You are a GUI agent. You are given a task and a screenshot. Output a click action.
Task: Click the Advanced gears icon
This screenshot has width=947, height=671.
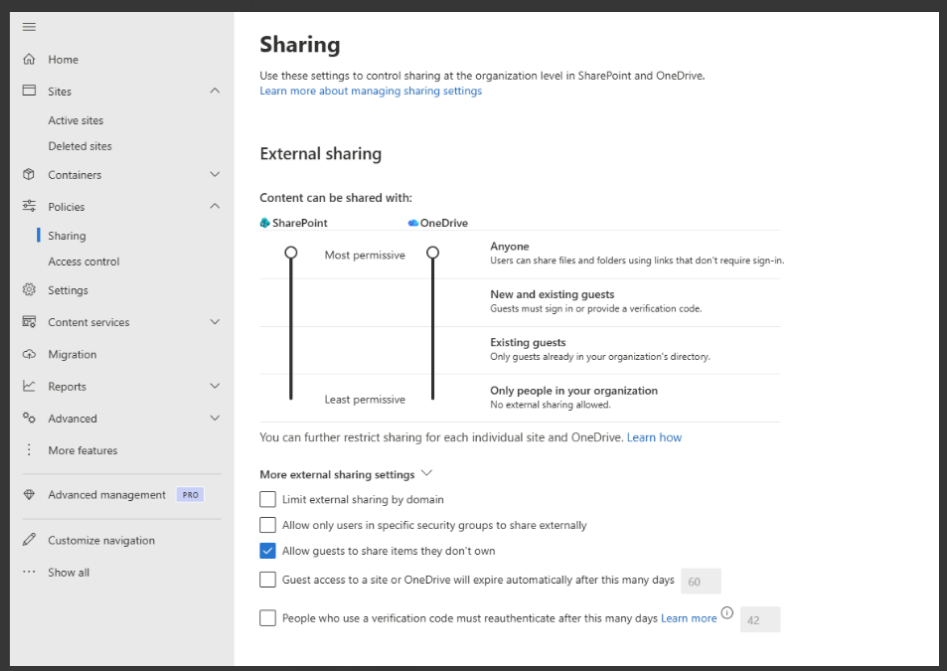pyautogui.click(x=29, y=418)
